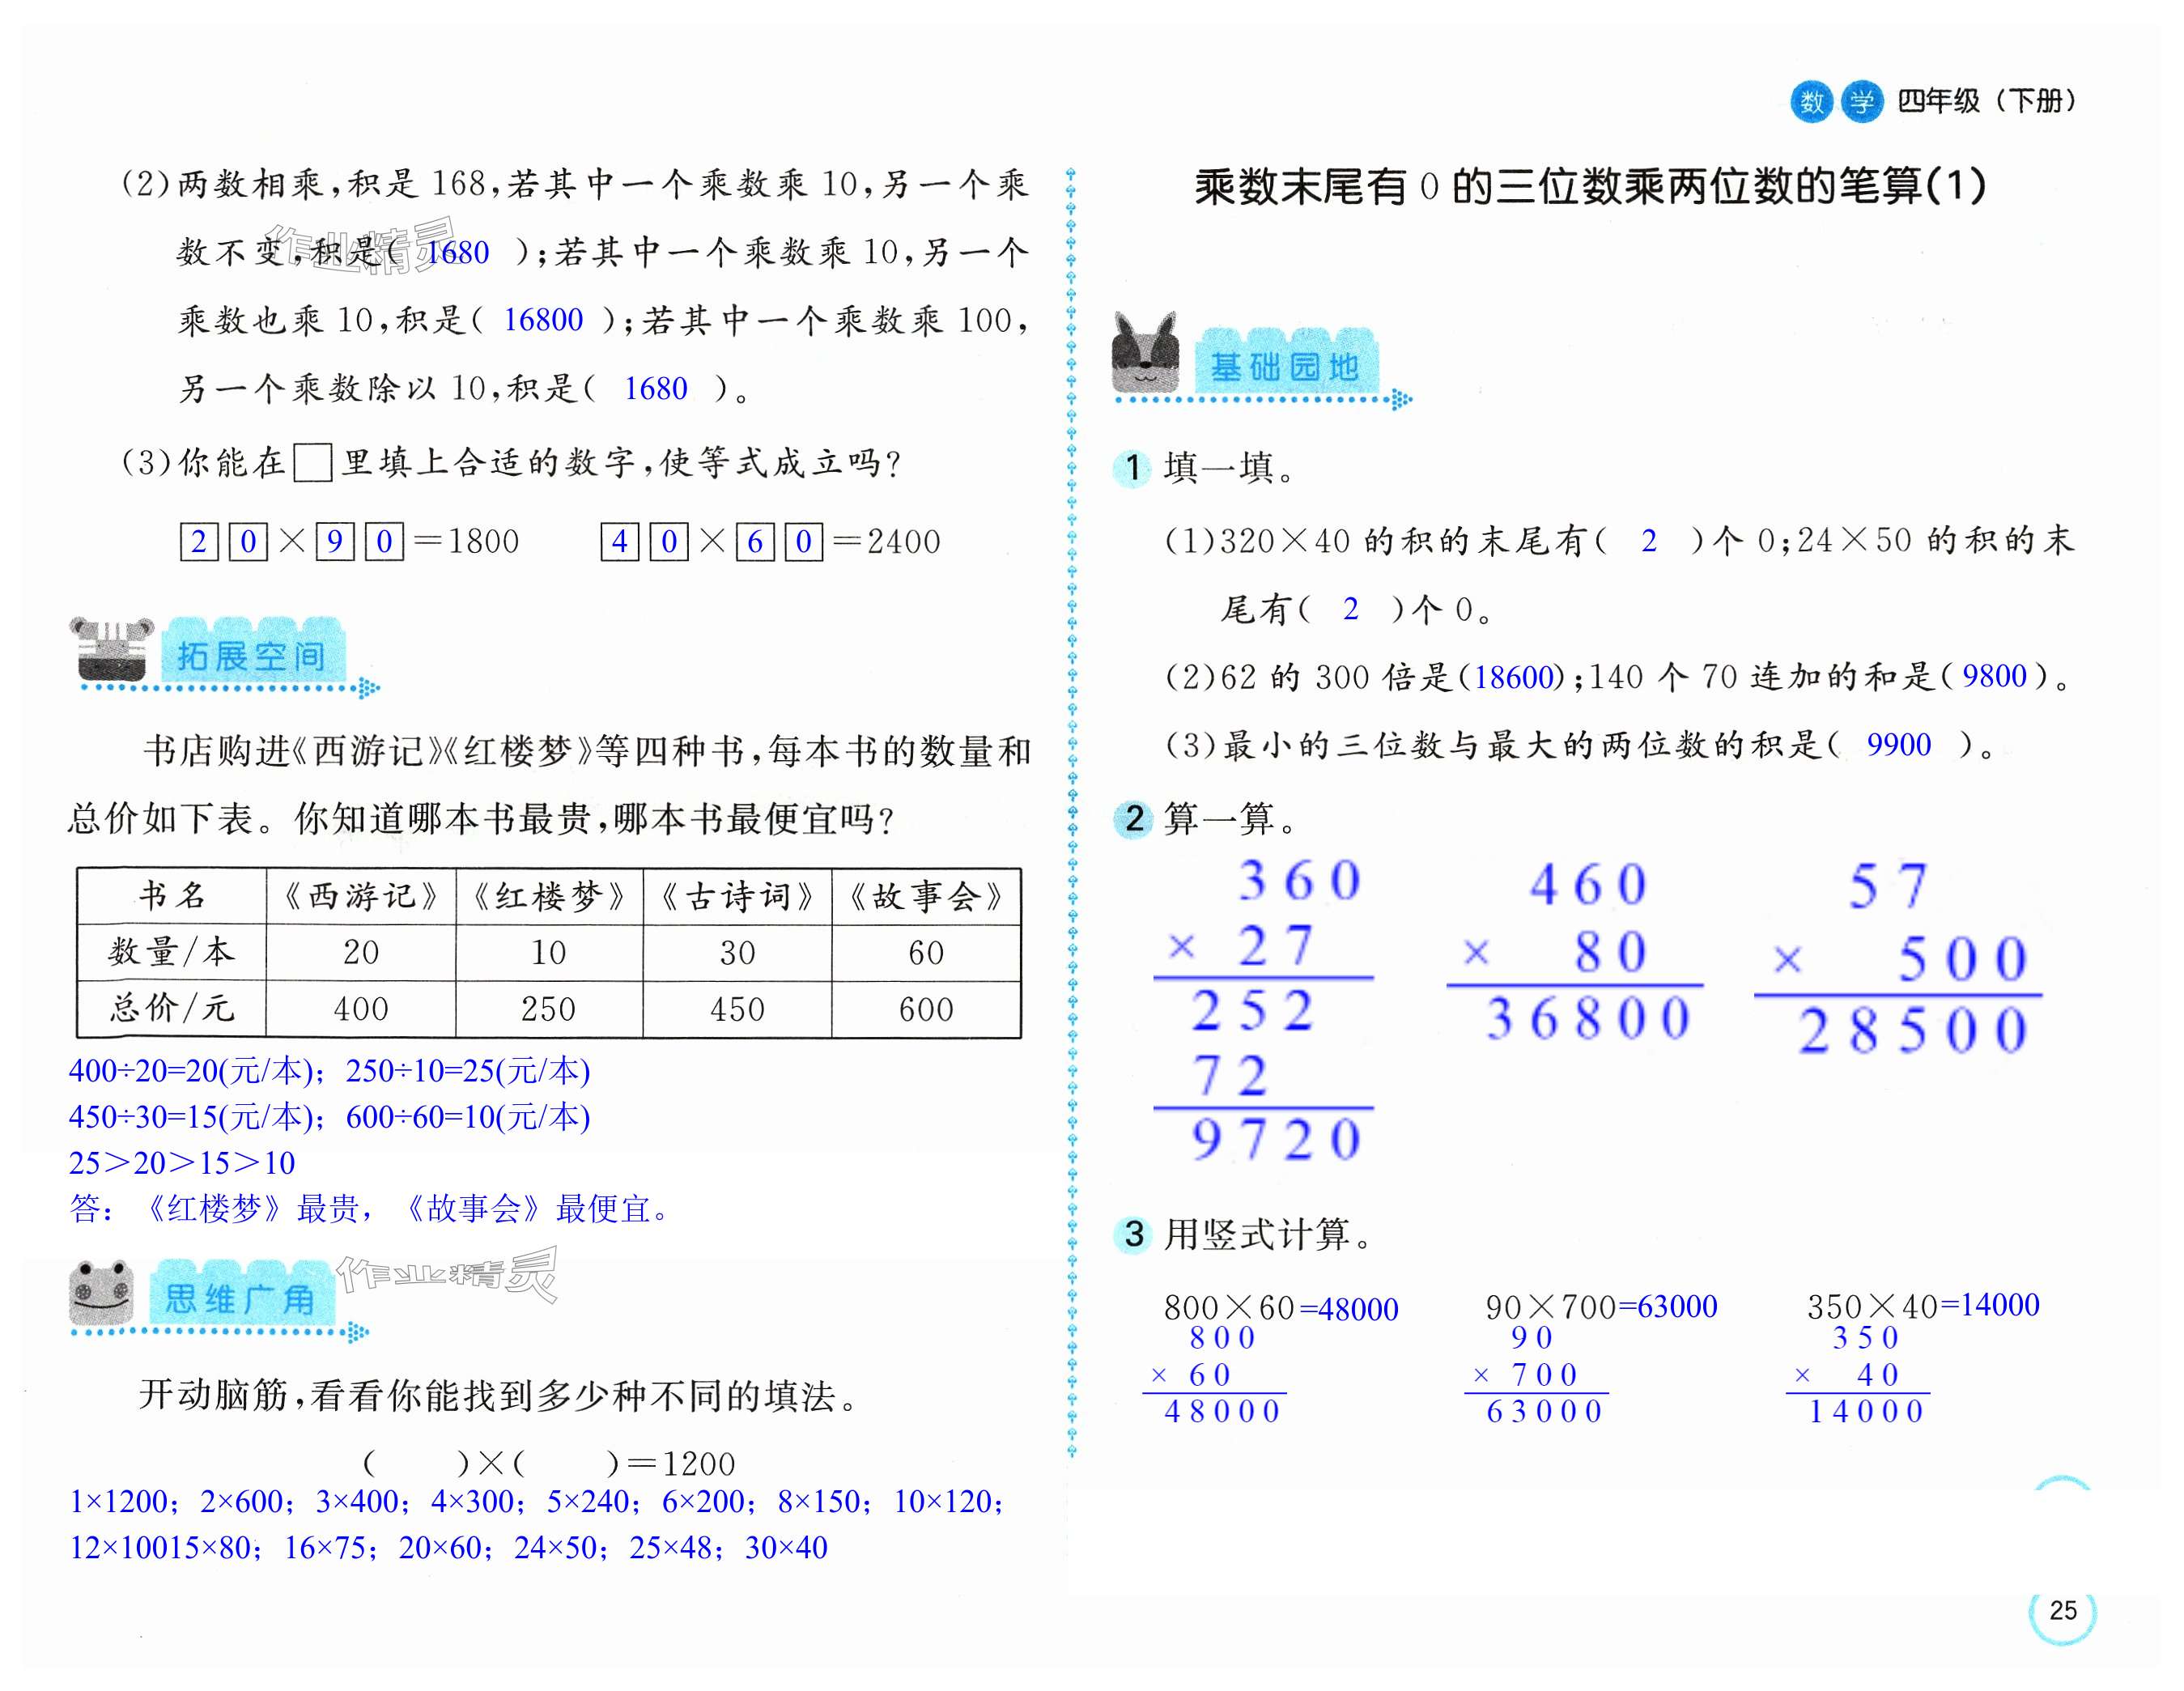Screen dimensions: 2184x1691
Task: Click the answer 16800 in parentheses
Action: tap(543, 320)
